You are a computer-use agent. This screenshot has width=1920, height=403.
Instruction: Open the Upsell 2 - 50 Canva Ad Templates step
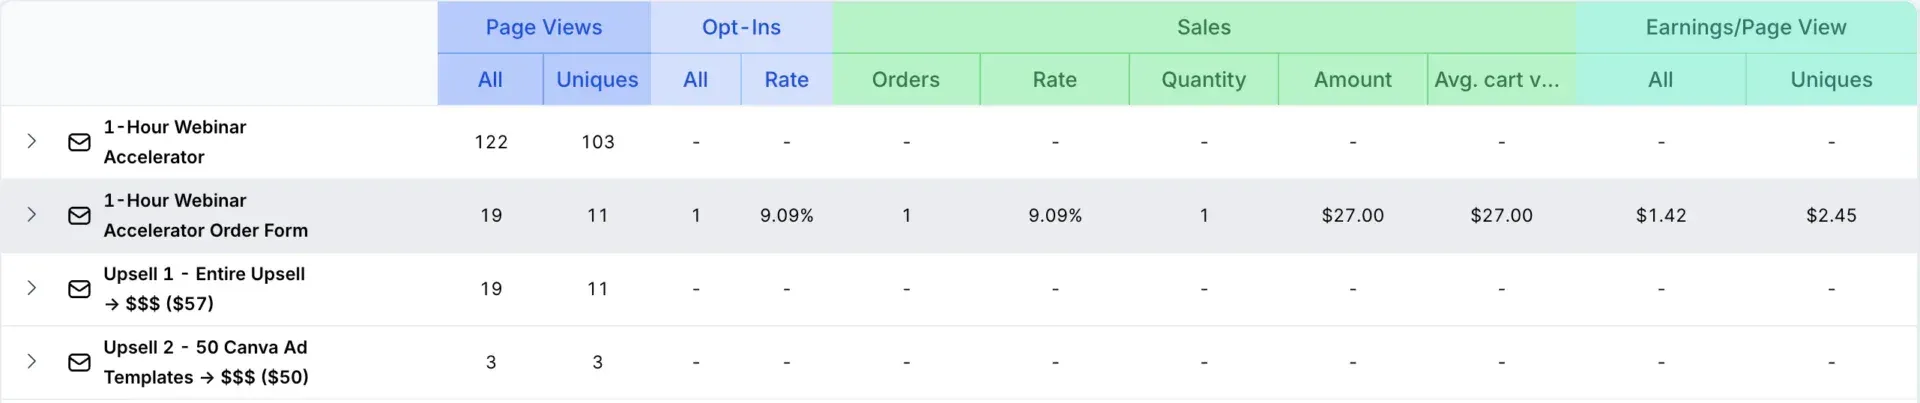[205, 362]
